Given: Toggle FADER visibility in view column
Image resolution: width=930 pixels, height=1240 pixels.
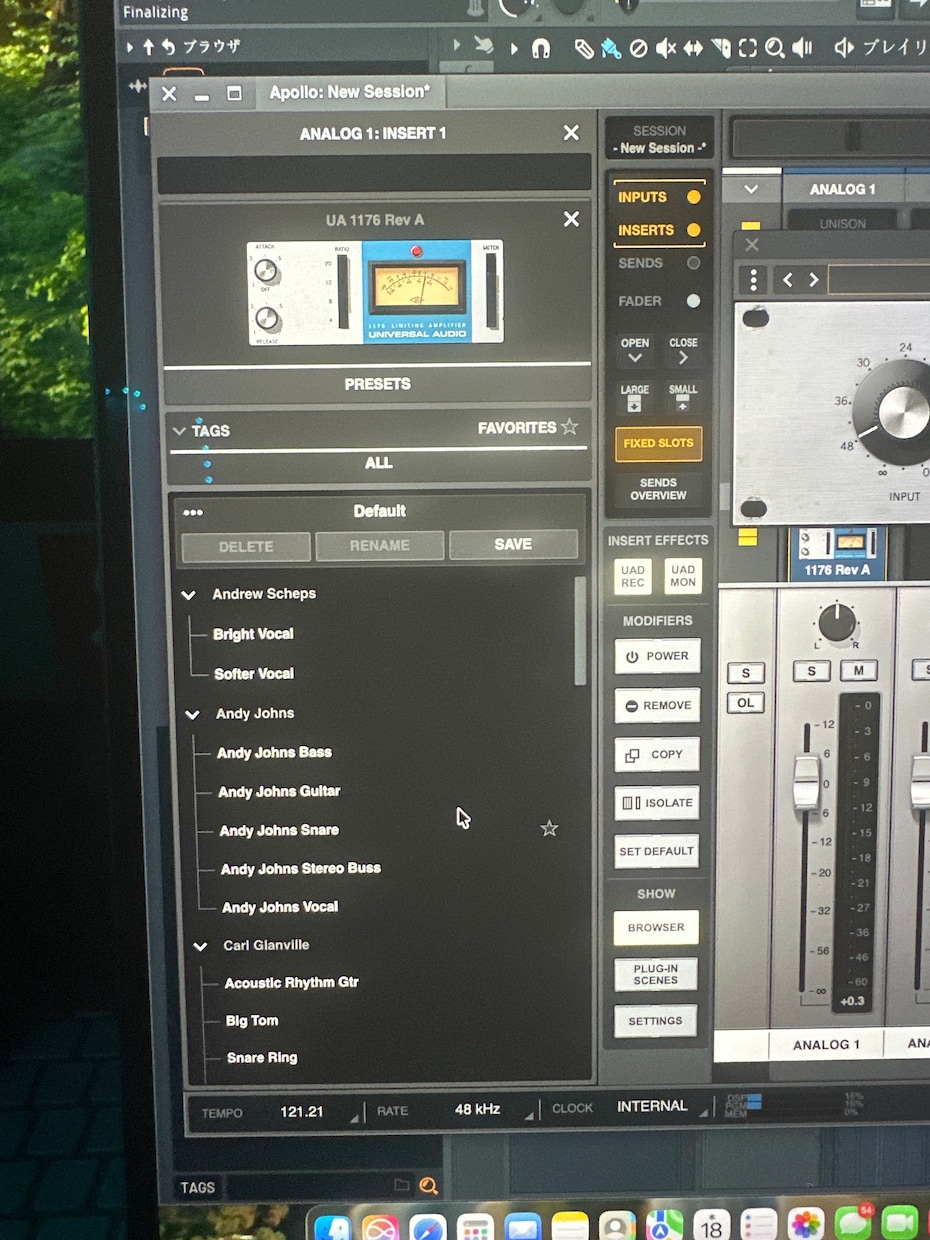Looking at the screenshot, I should (658, 301).
